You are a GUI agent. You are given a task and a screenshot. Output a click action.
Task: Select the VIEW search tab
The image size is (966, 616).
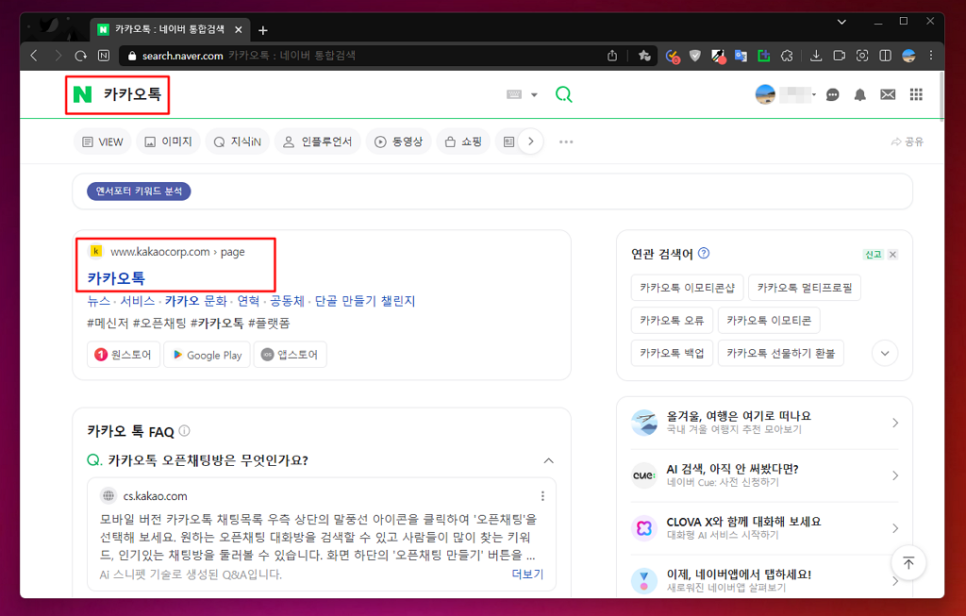pyautogui.click(x=103, y=142)
